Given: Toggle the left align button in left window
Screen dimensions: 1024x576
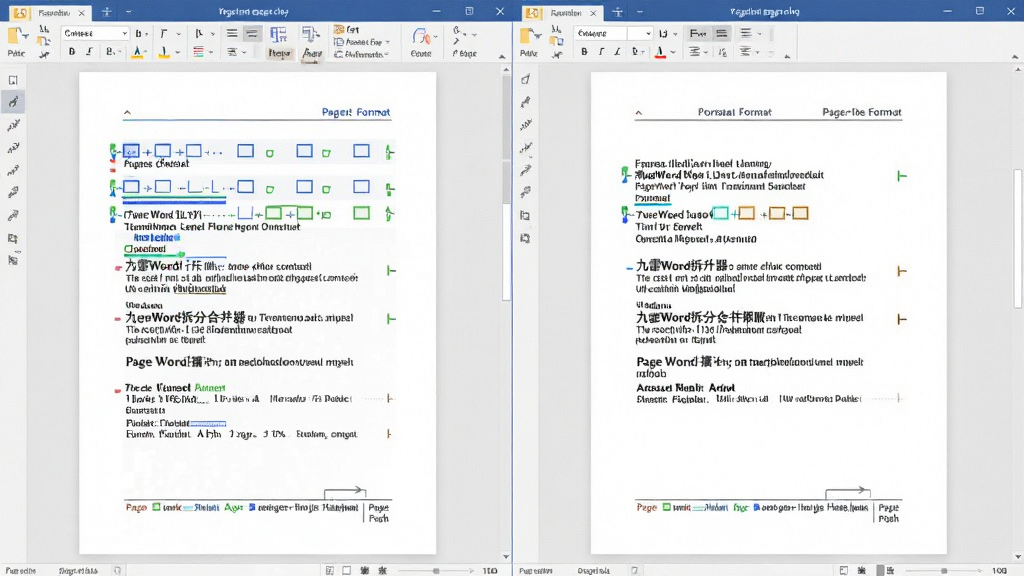Looking at the screenshot, I should pos(232,33).
